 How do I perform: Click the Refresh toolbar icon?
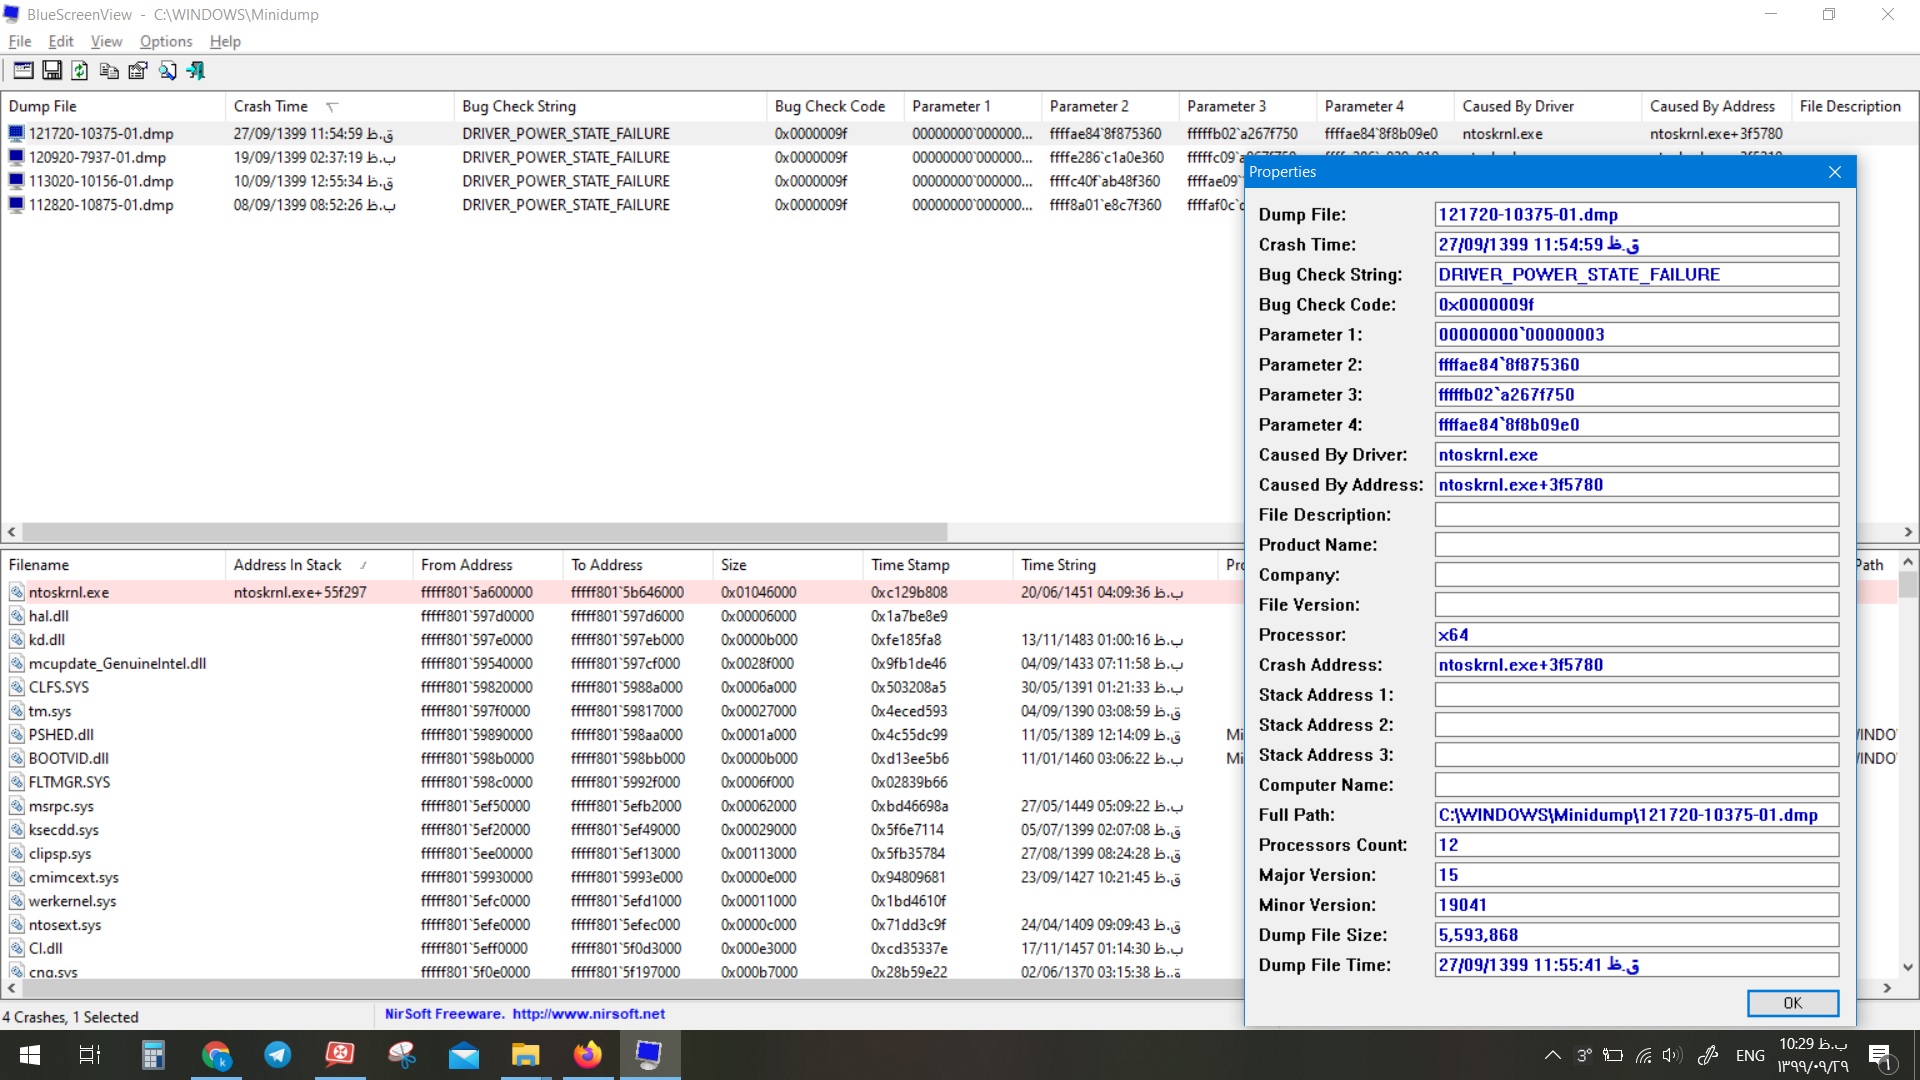80,70
